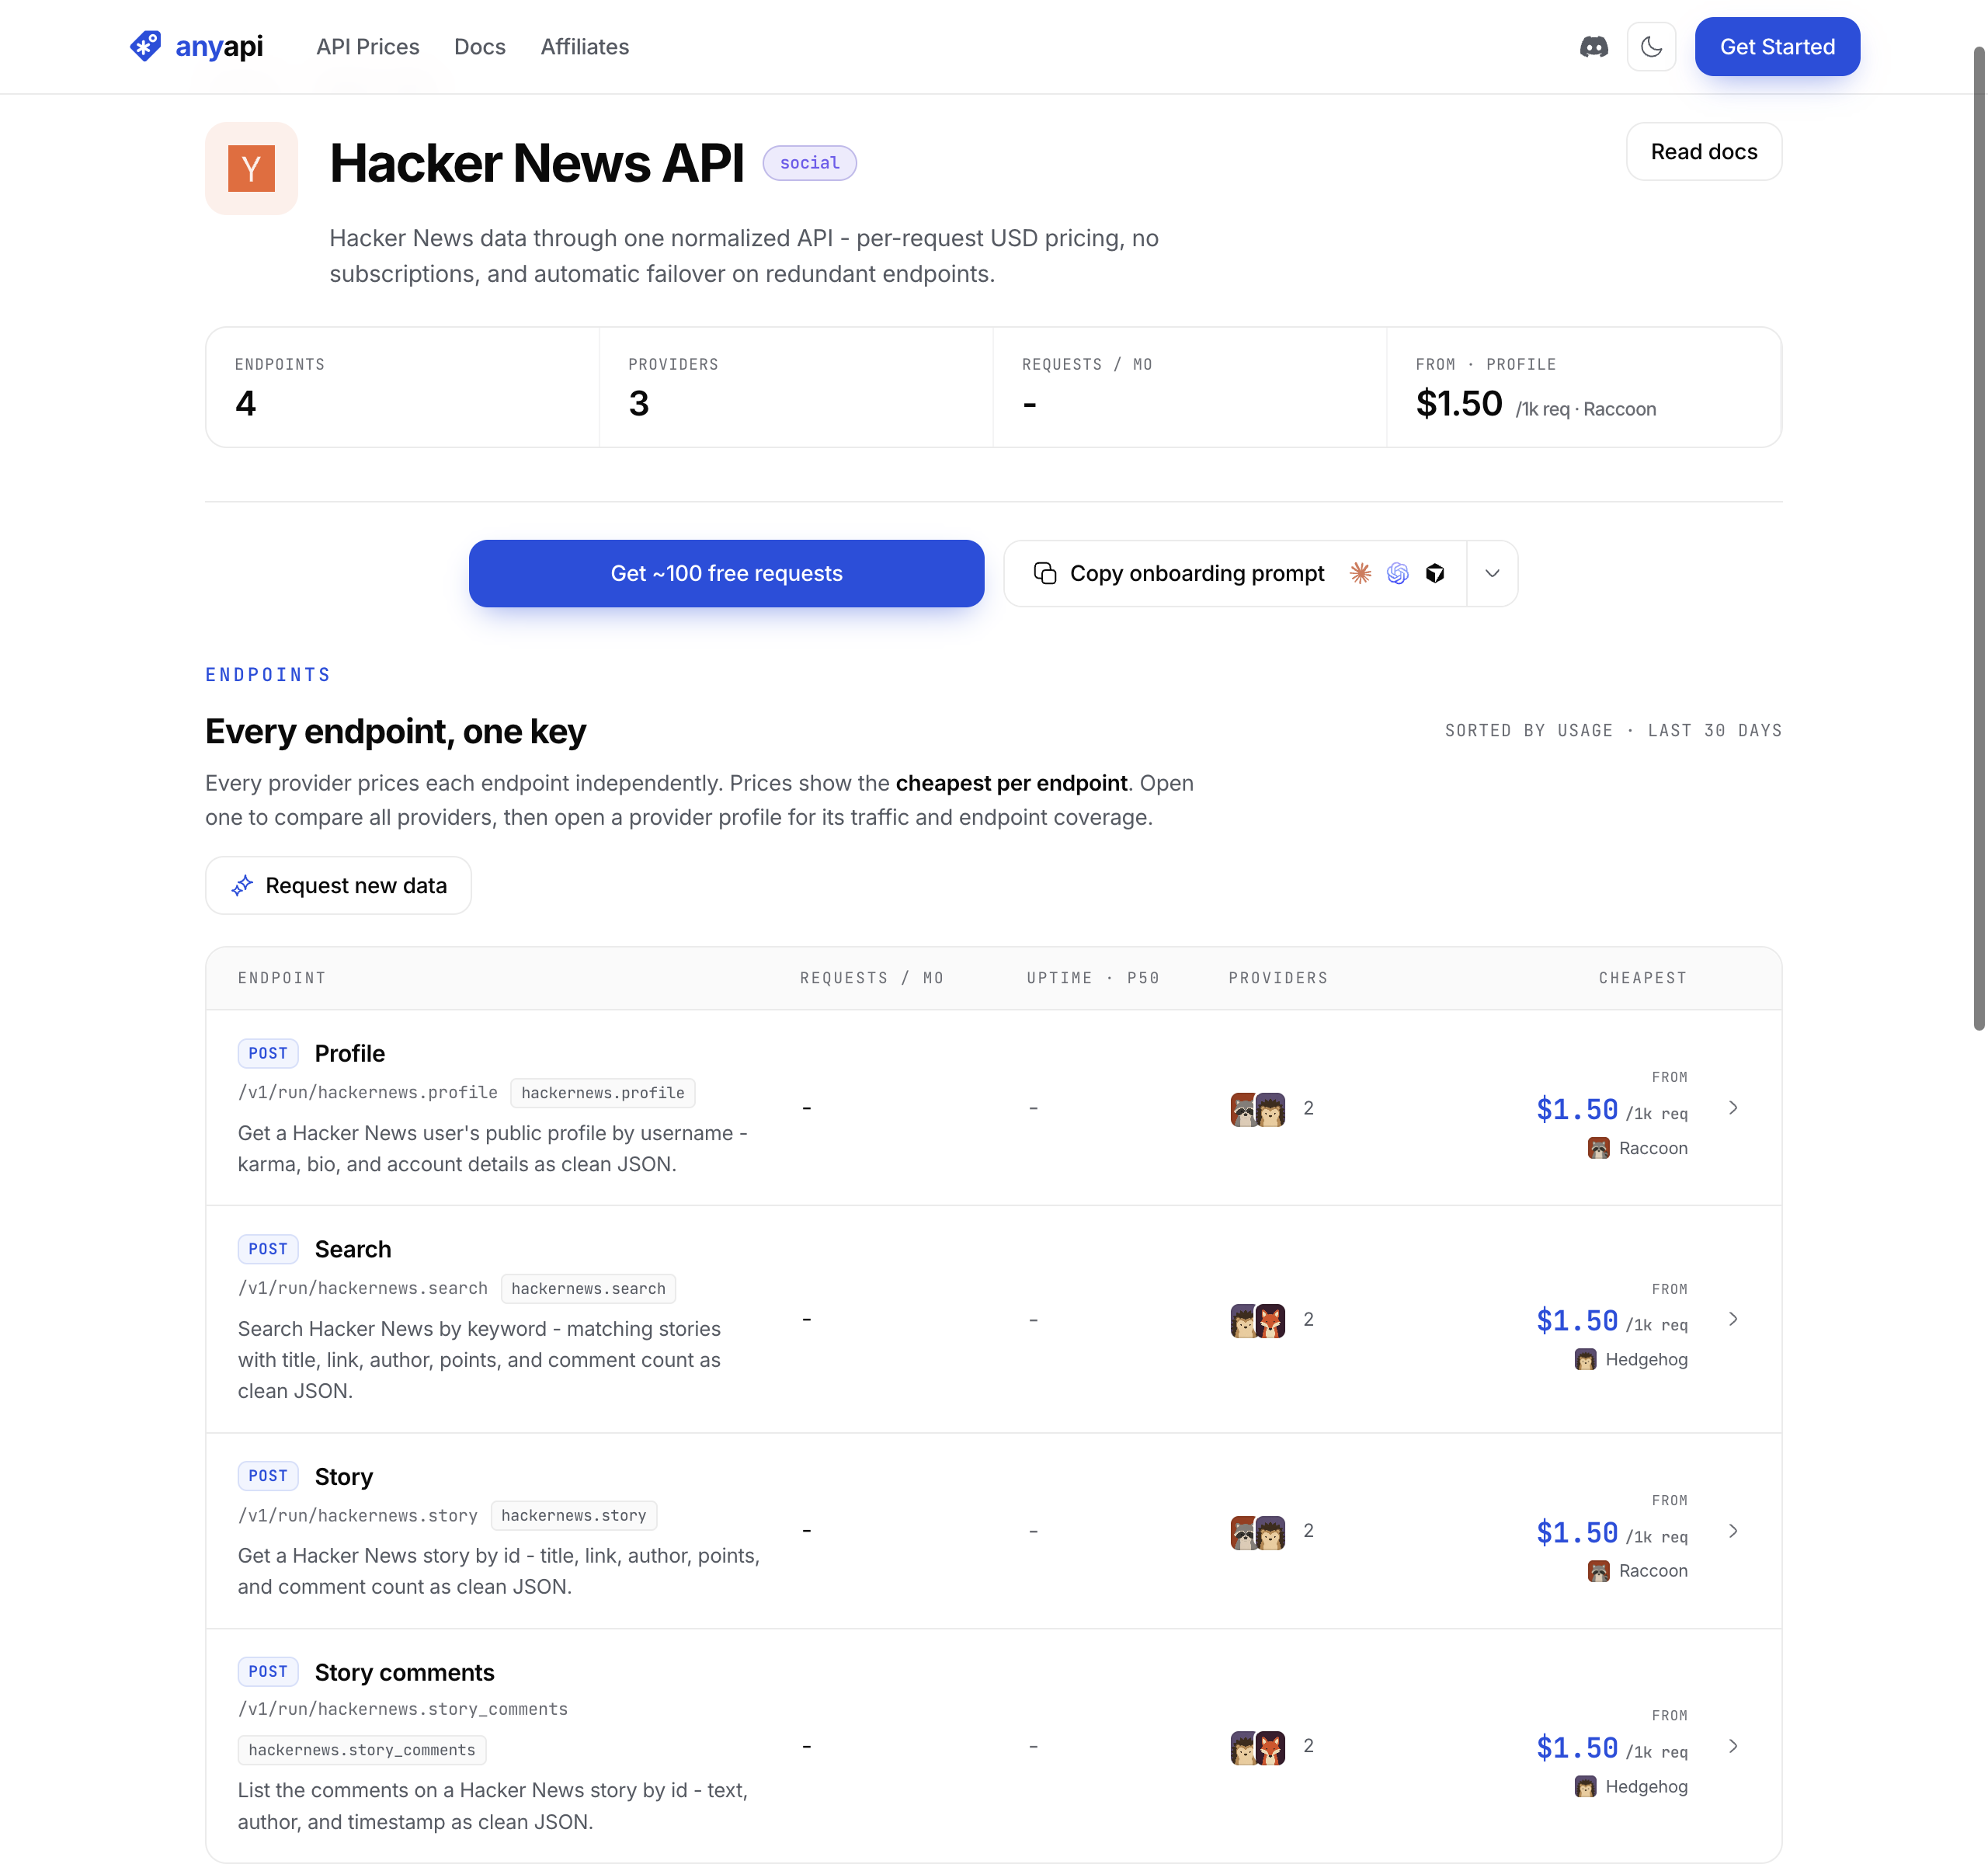Viewport: 1988px width, 1864px height.
Task: Click the black cube Cursor icon
Action: (x=1435, y=573)
